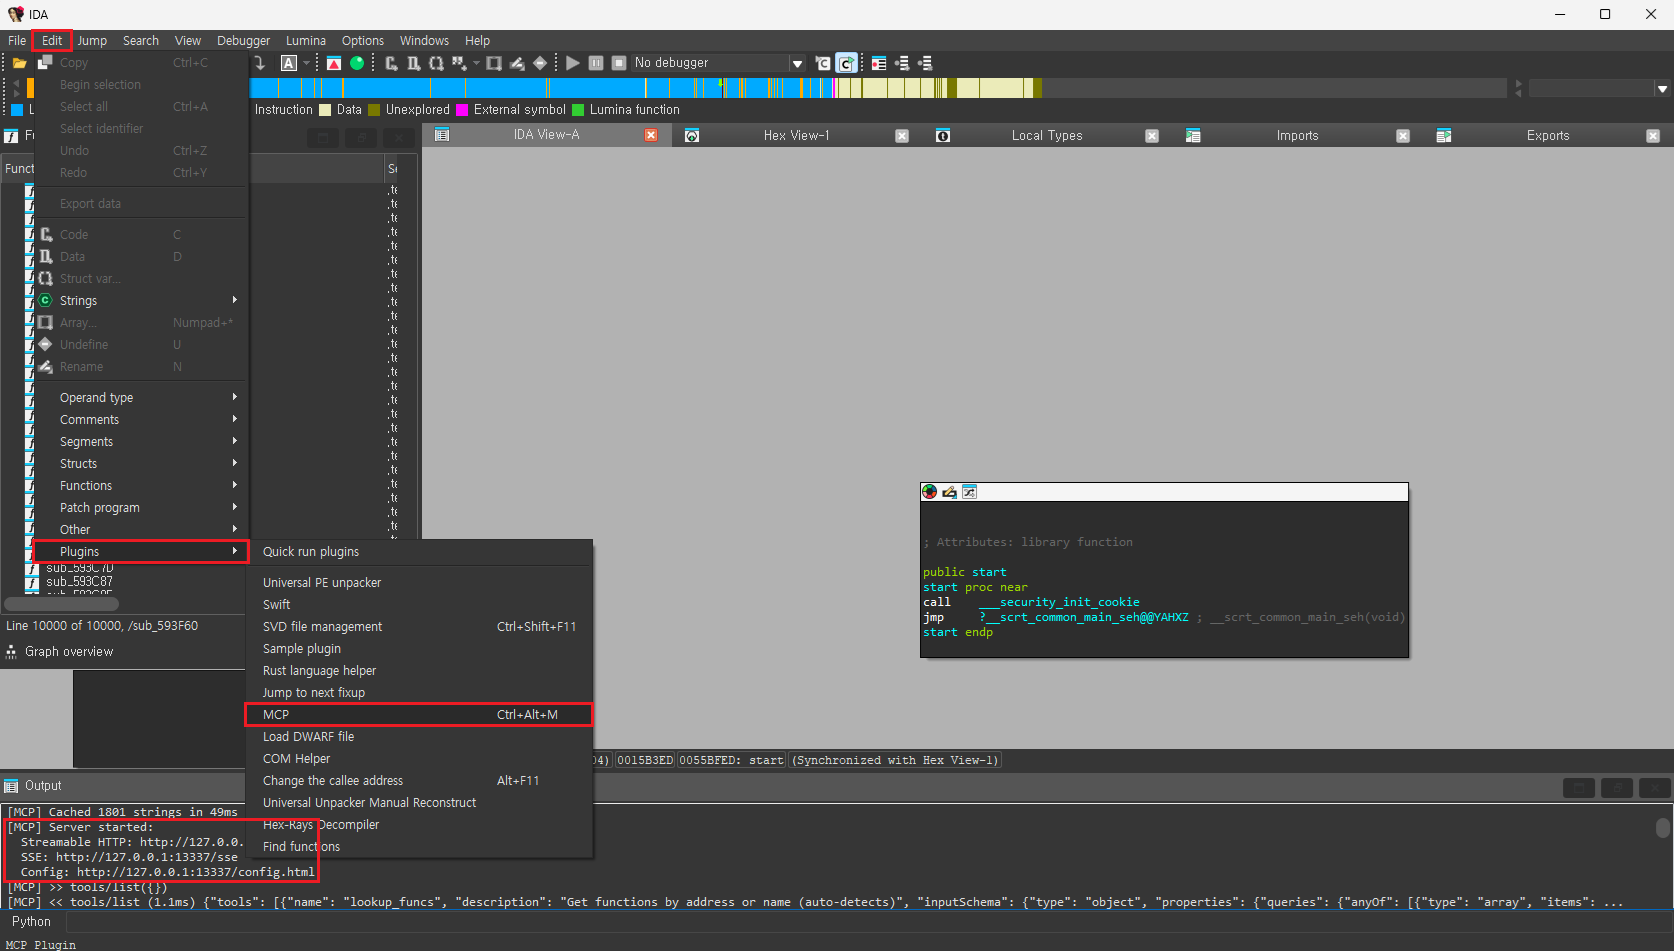This screenshot has height=951, width=1674.
Task: Pause the debugger process
Action: pyautogui.click(x=596, y=63)
